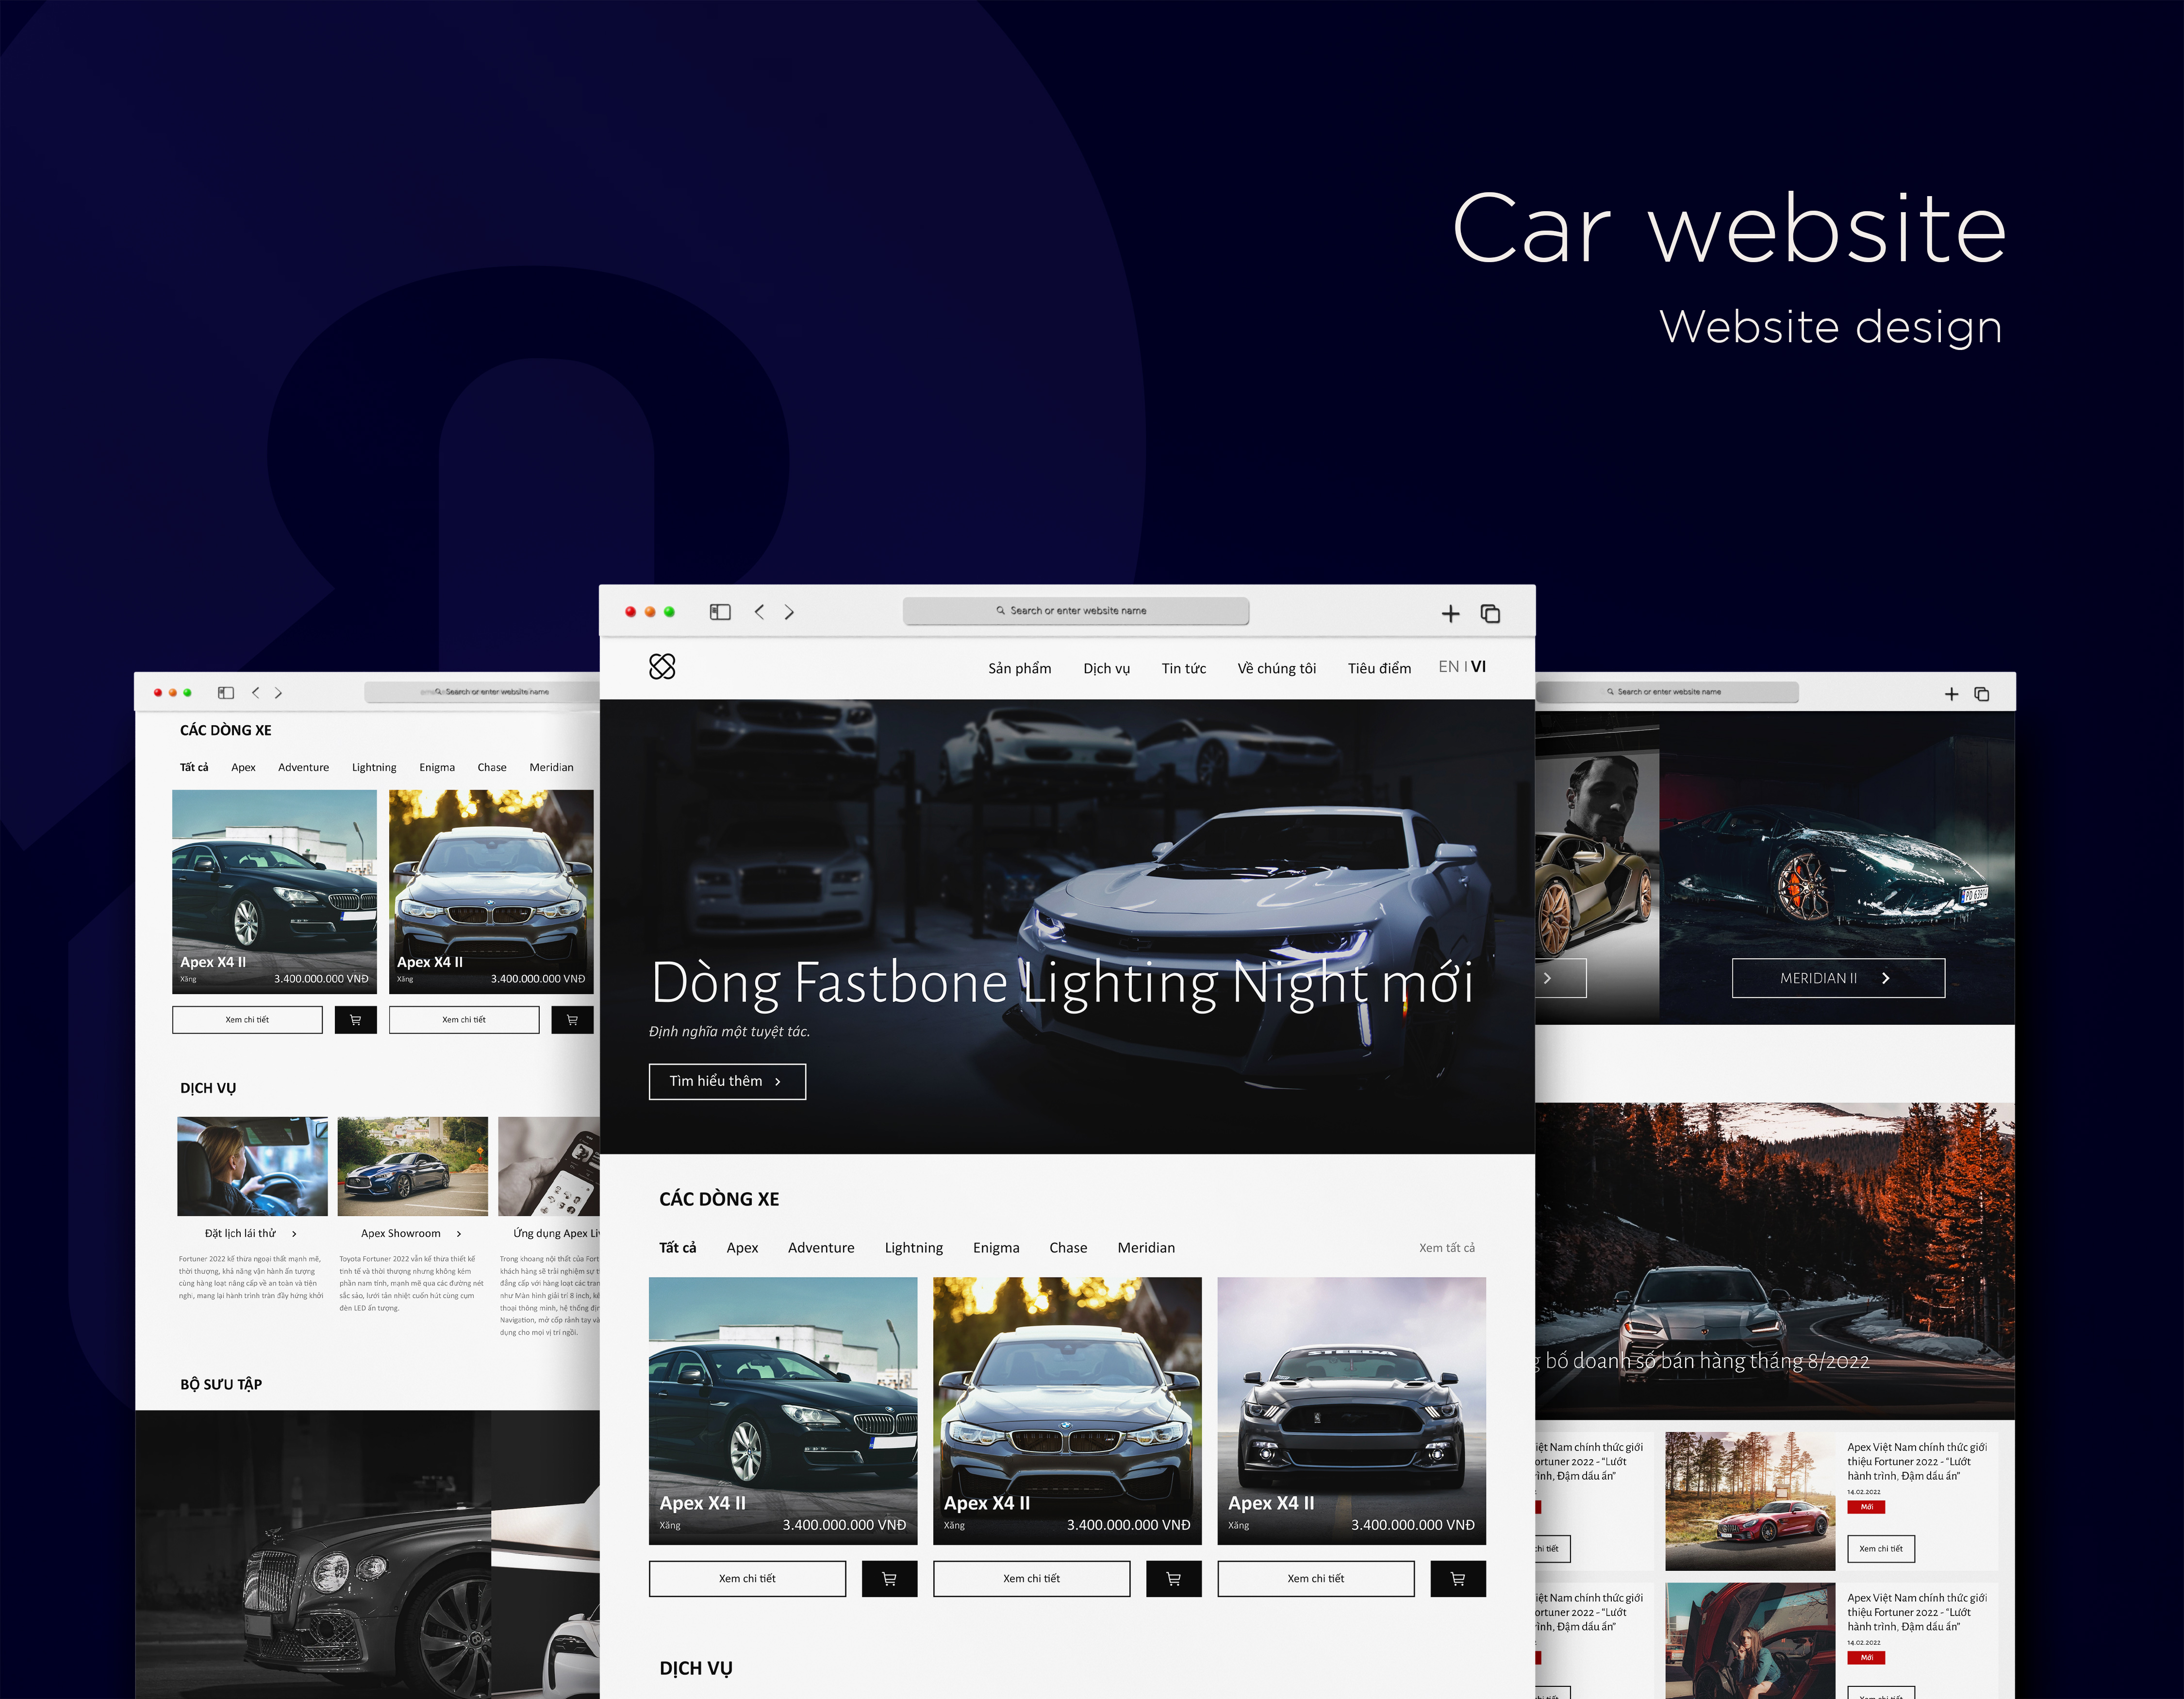
Task: Open a new tab with the center browser's plus icon
Action: coord(1450,614)
